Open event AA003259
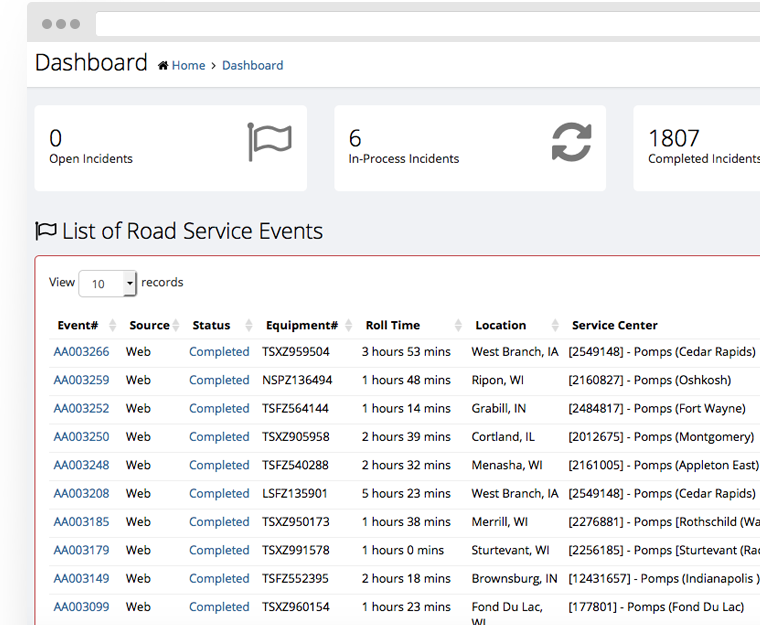 [x=81, y=380]
